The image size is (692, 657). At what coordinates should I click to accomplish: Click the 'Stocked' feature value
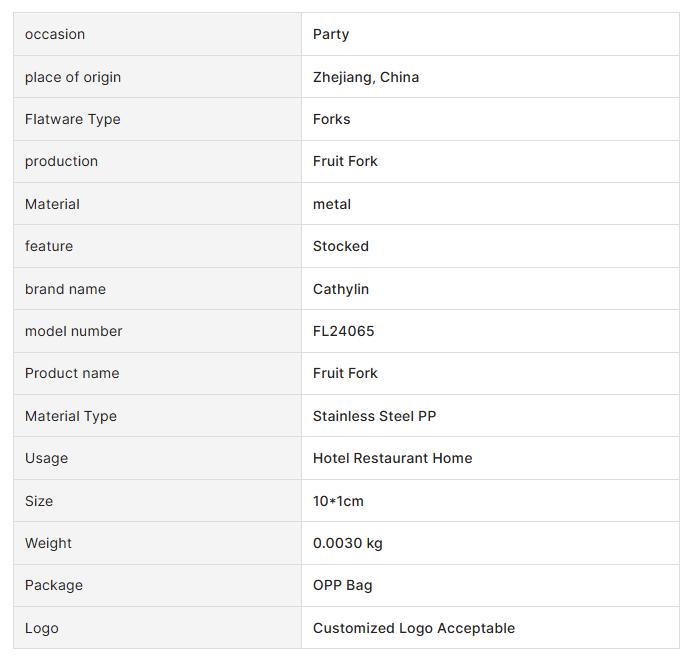tap(341, 246)
